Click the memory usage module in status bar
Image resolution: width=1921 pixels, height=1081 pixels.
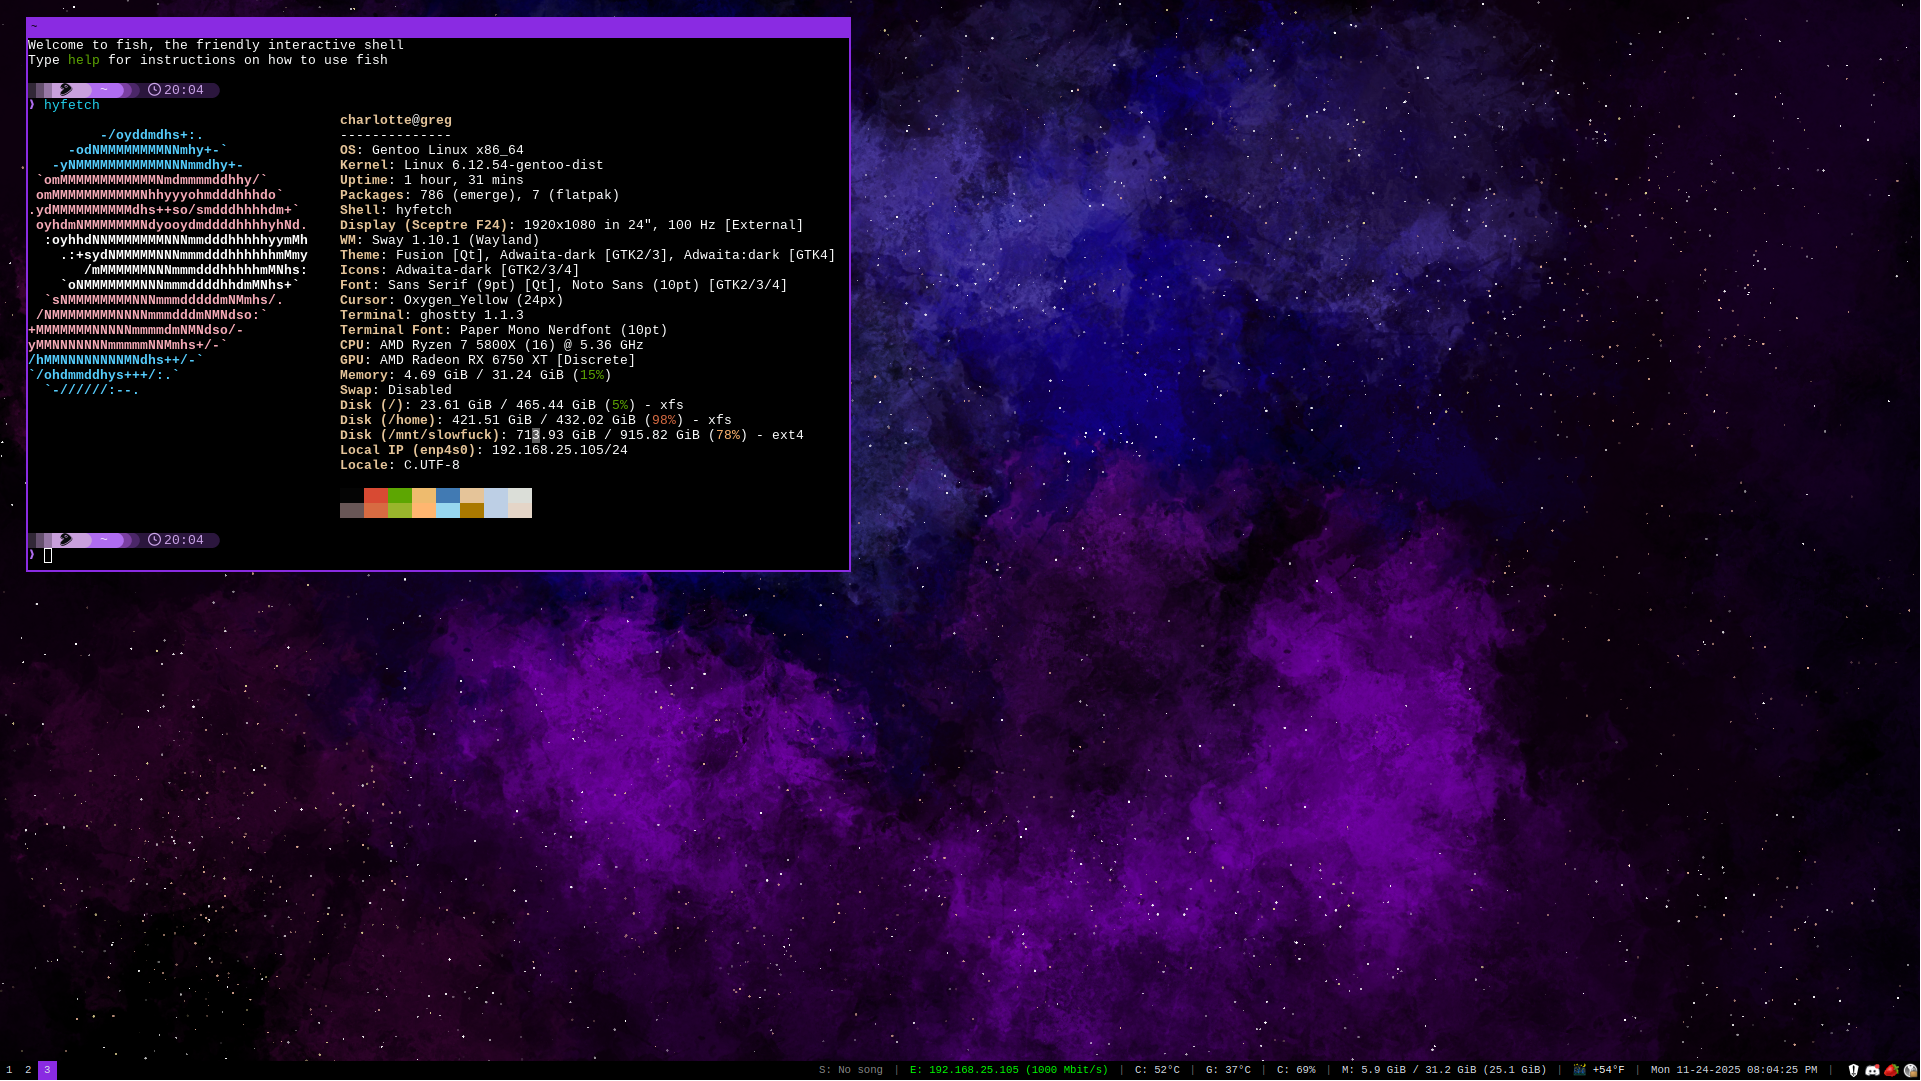[x=1443, y=1070]
